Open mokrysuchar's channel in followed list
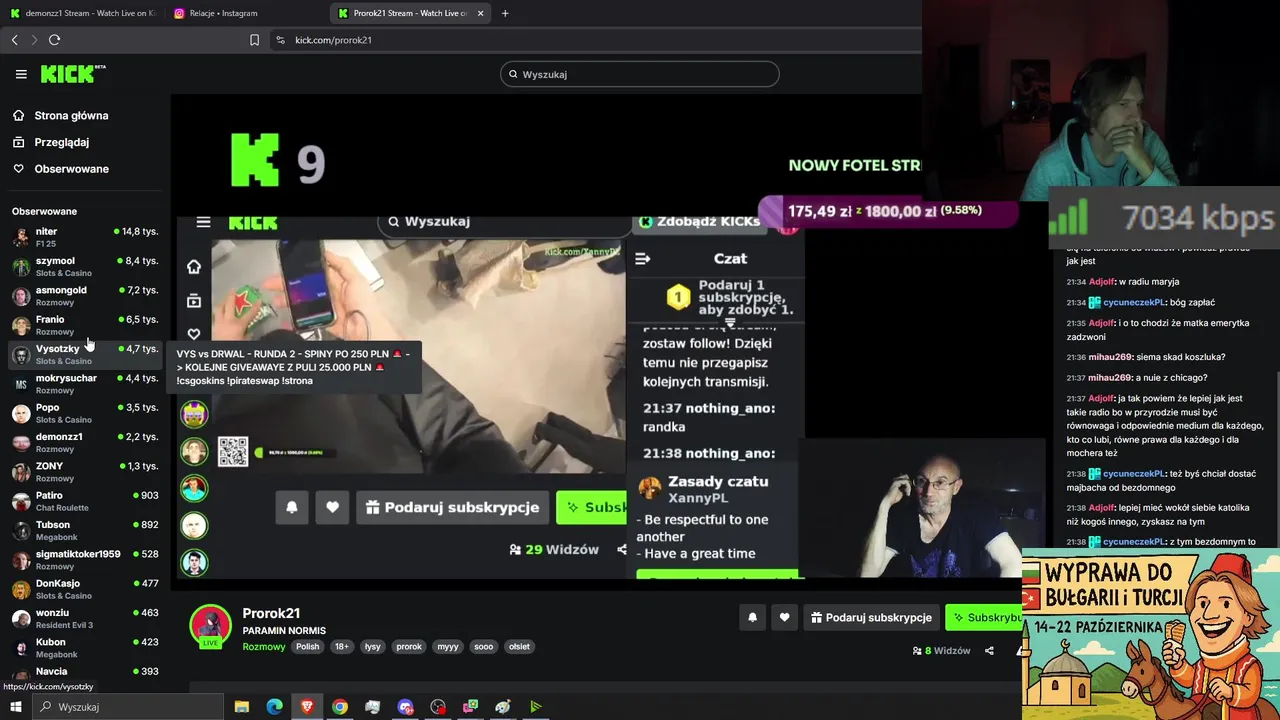Viewport: 1280px width, 720px height. (x=85, y=384)
